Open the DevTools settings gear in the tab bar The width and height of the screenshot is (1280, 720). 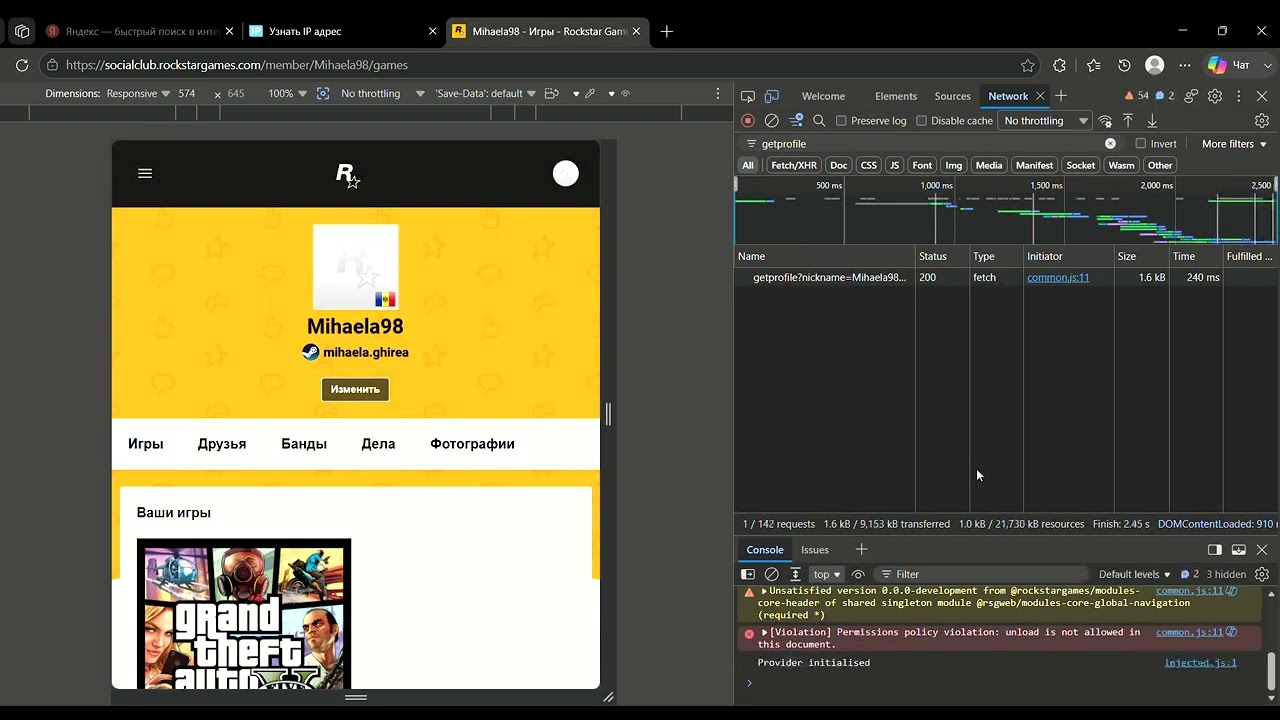[1215, 96]
